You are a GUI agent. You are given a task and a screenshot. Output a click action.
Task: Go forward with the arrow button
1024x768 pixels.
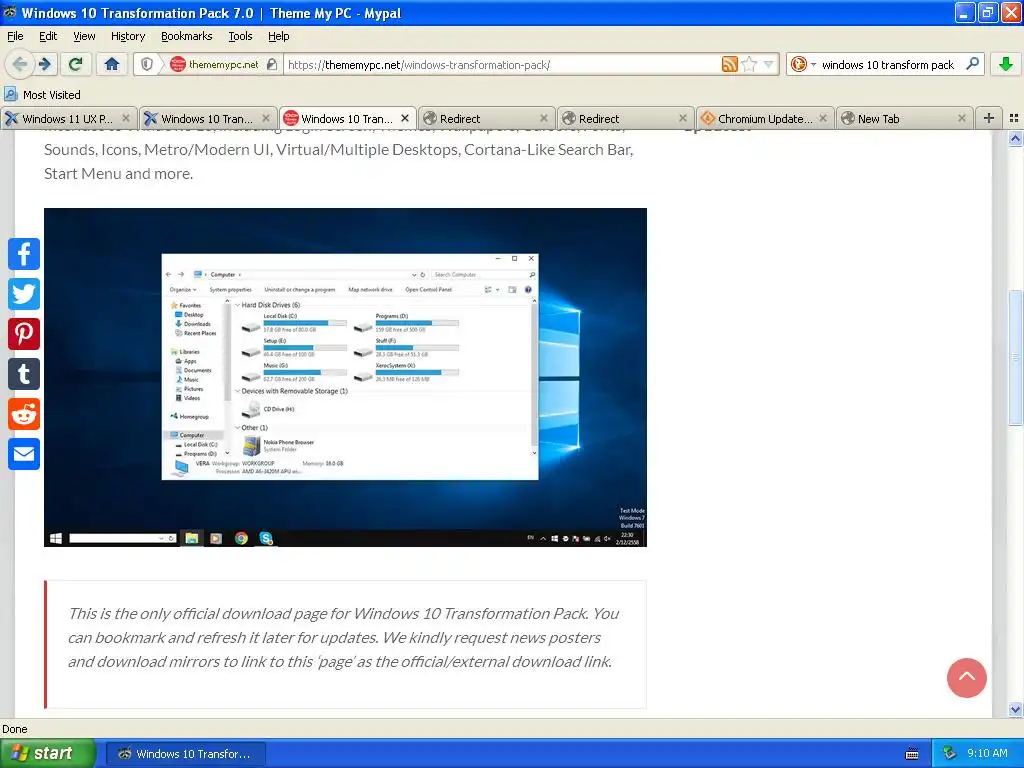45,64
